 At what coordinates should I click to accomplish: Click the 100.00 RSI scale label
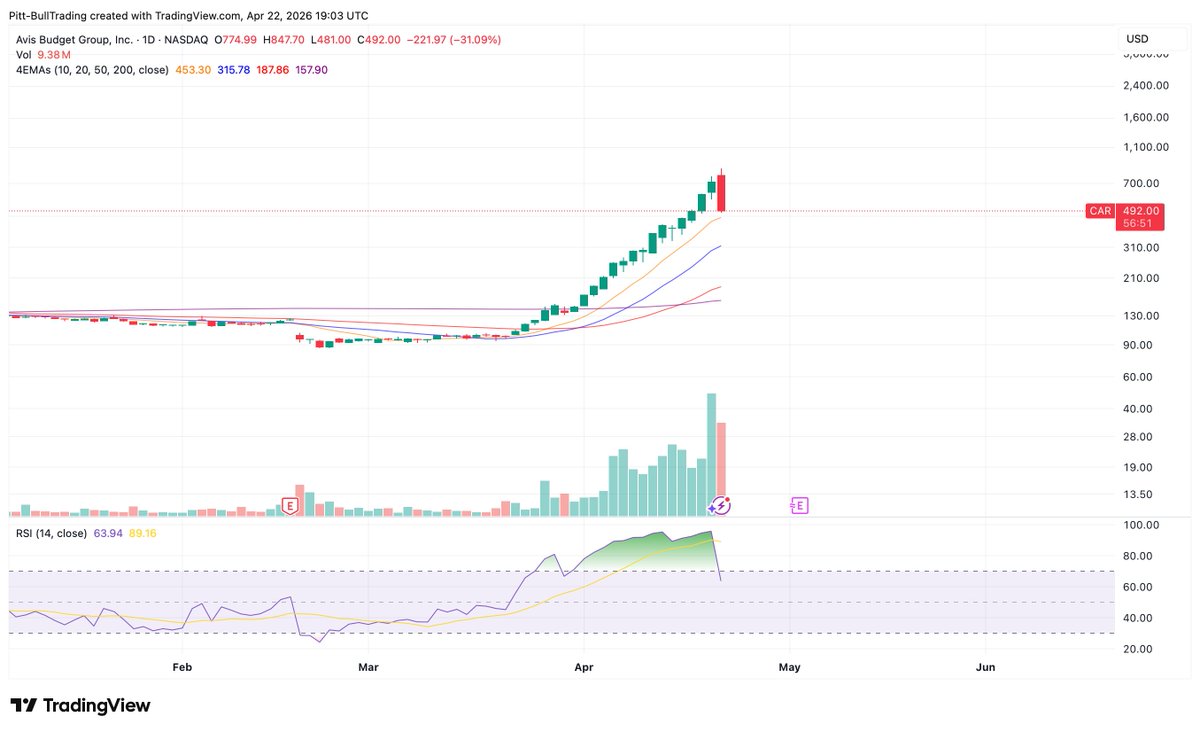tap(1141, 525)
